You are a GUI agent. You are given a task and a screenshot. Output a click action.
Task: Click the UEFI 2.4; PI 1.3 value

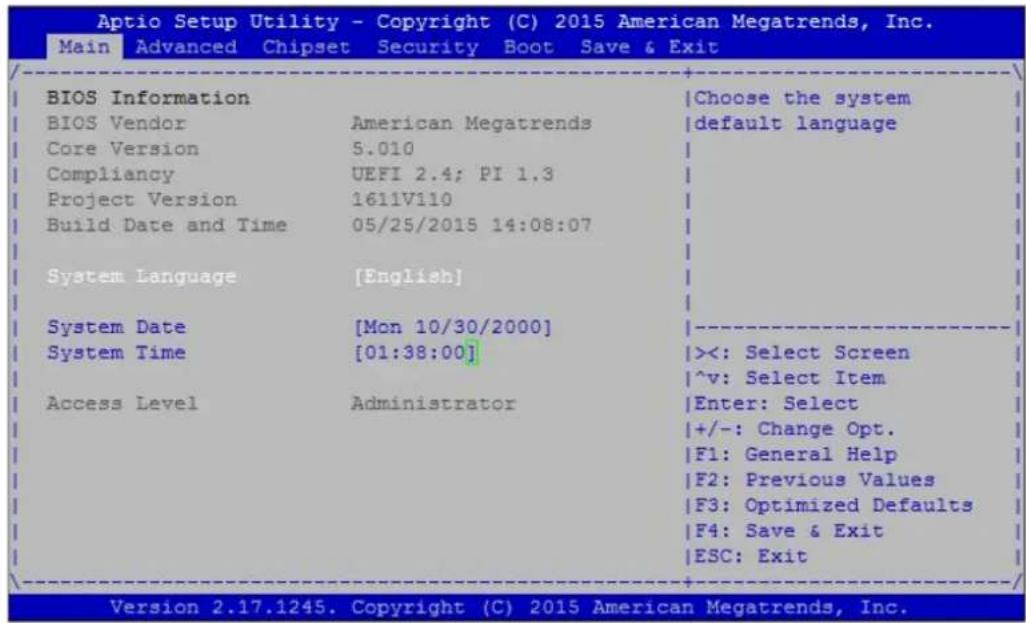point(452,174)
